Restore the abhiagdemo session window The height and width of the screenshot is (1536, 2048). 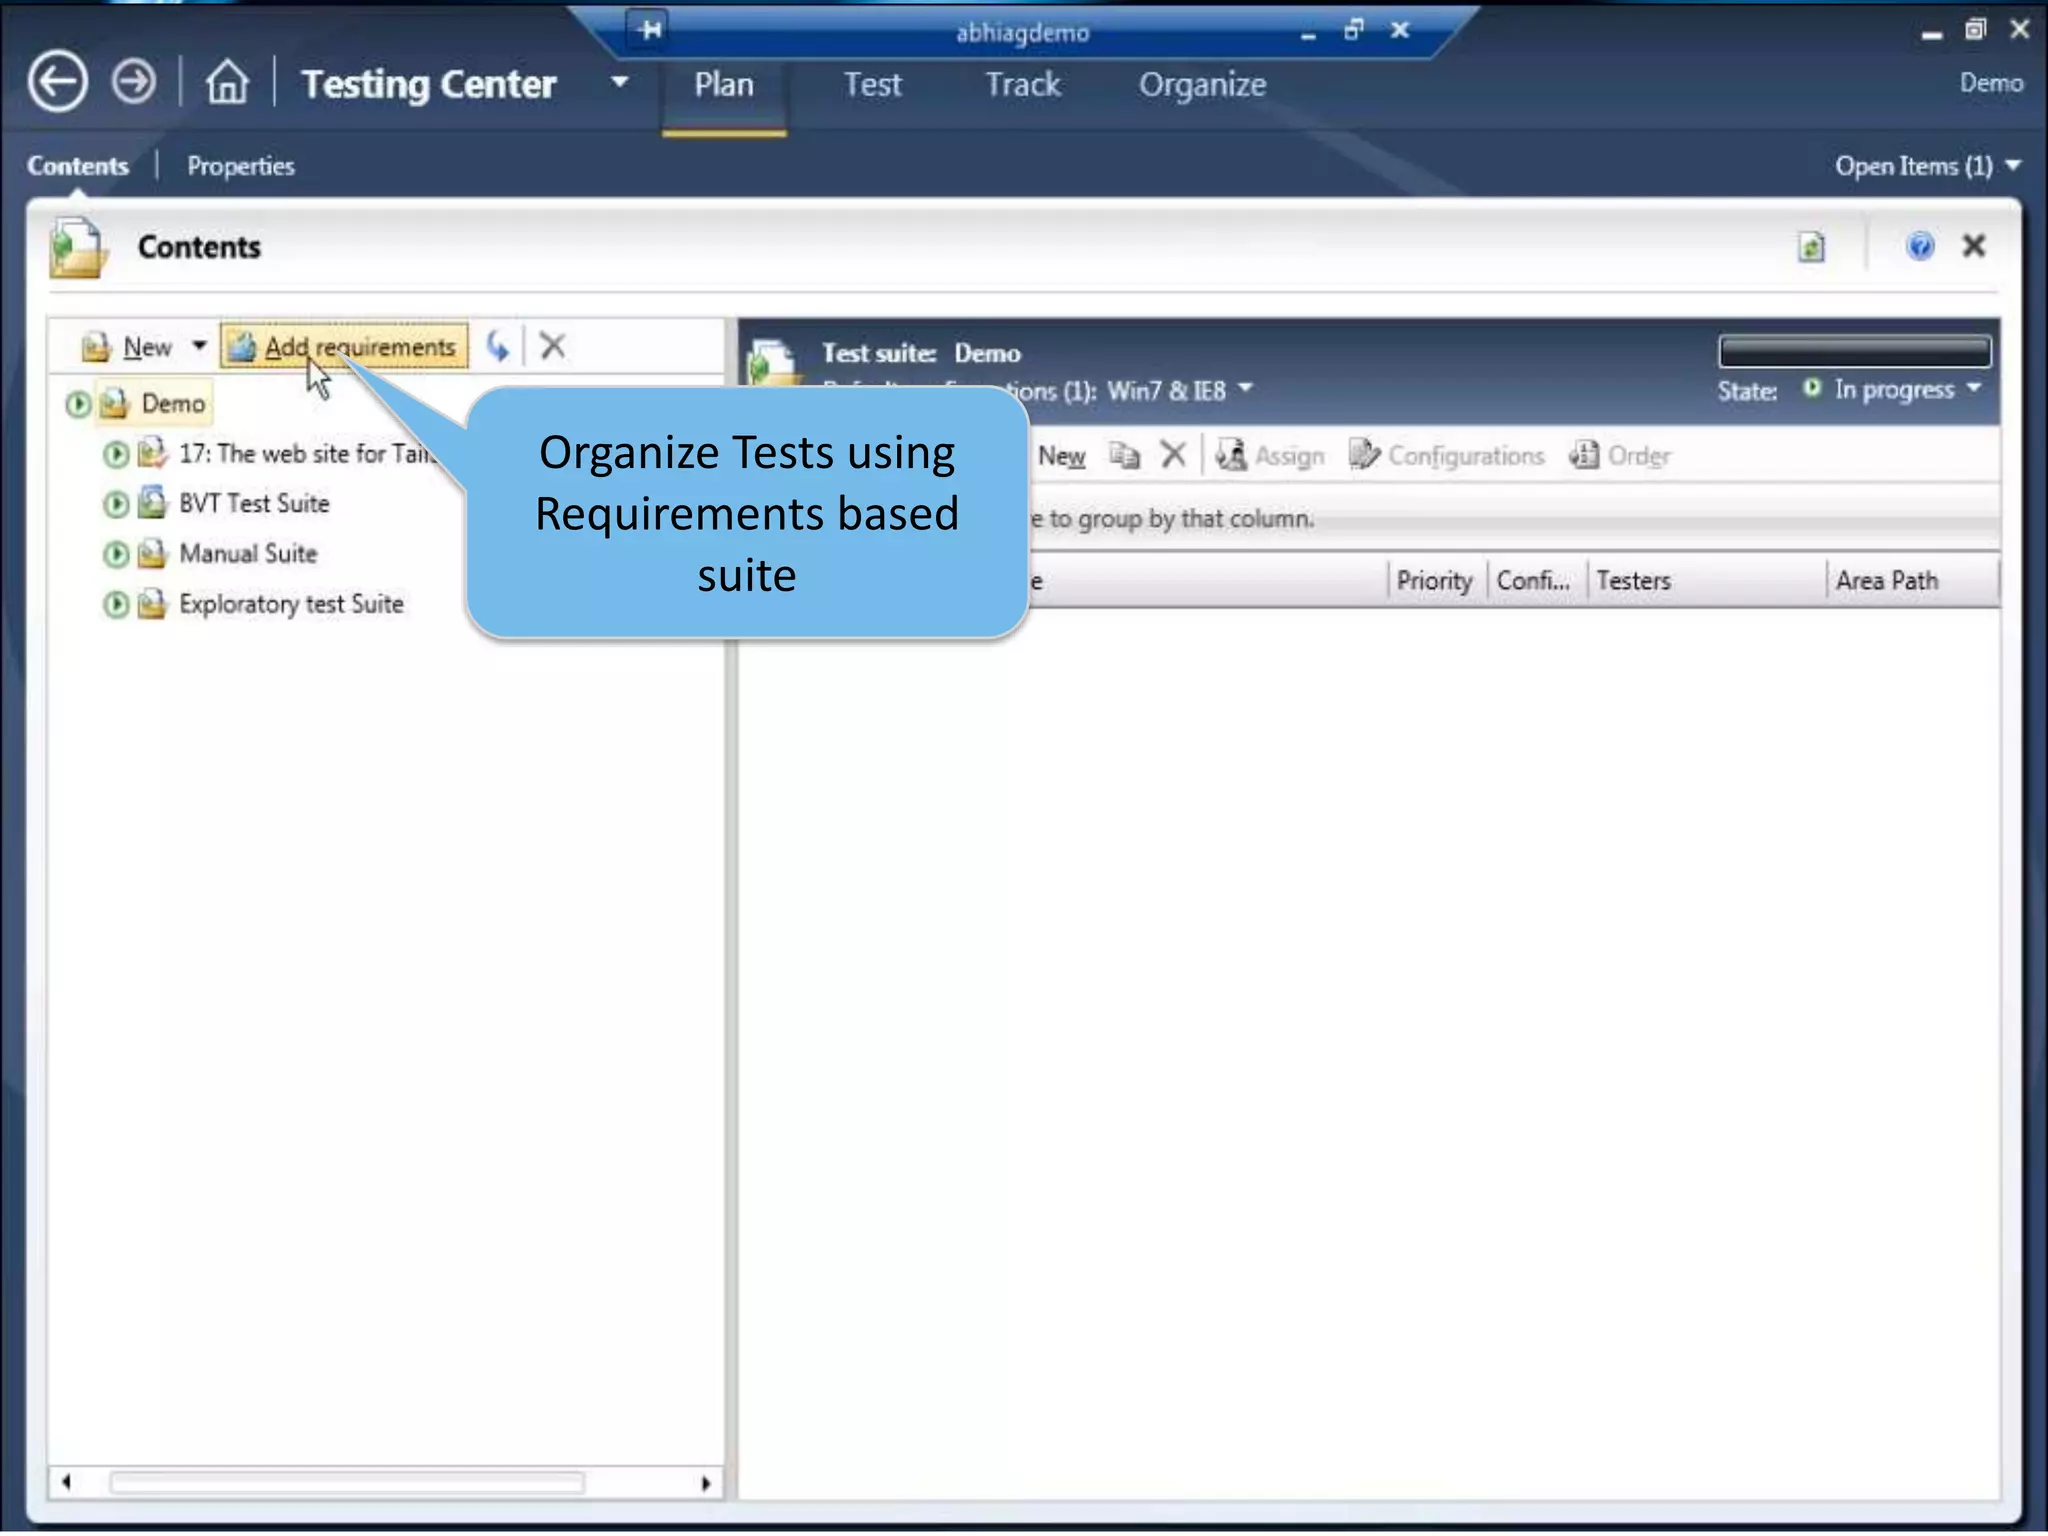[1353, 30]
